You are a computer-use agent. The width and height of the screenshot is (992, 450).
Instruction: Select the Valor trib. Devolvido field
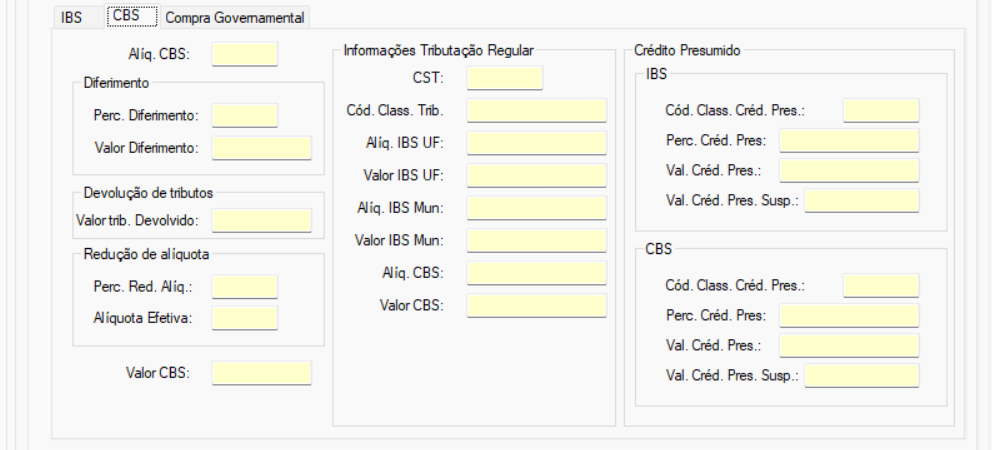coord(261,220)
